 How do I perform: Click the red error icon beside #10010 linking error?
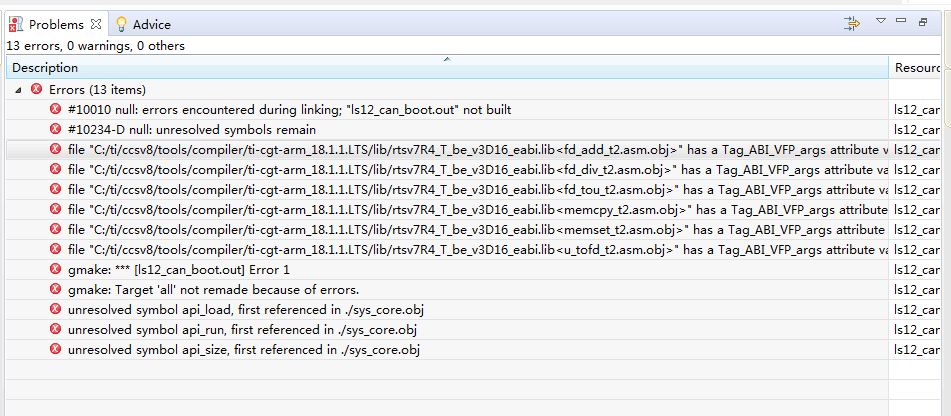point(56,109)
